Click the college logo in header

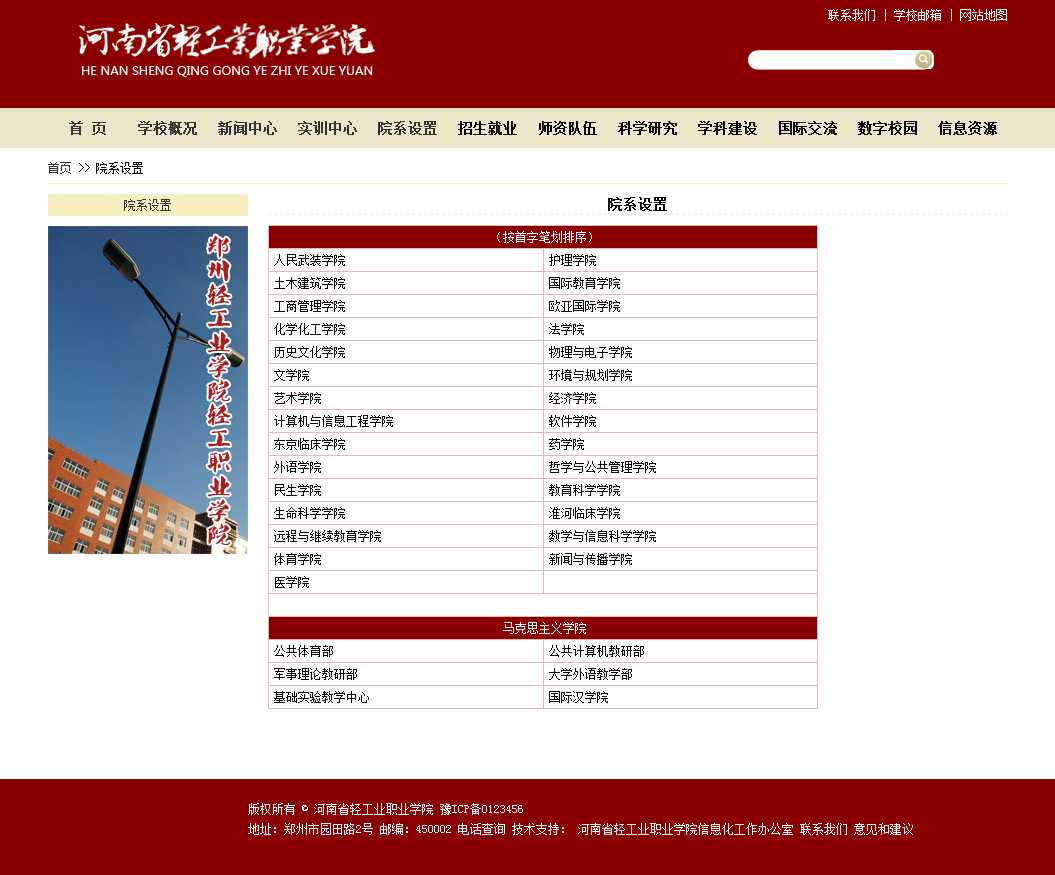(x=226, y=51)
